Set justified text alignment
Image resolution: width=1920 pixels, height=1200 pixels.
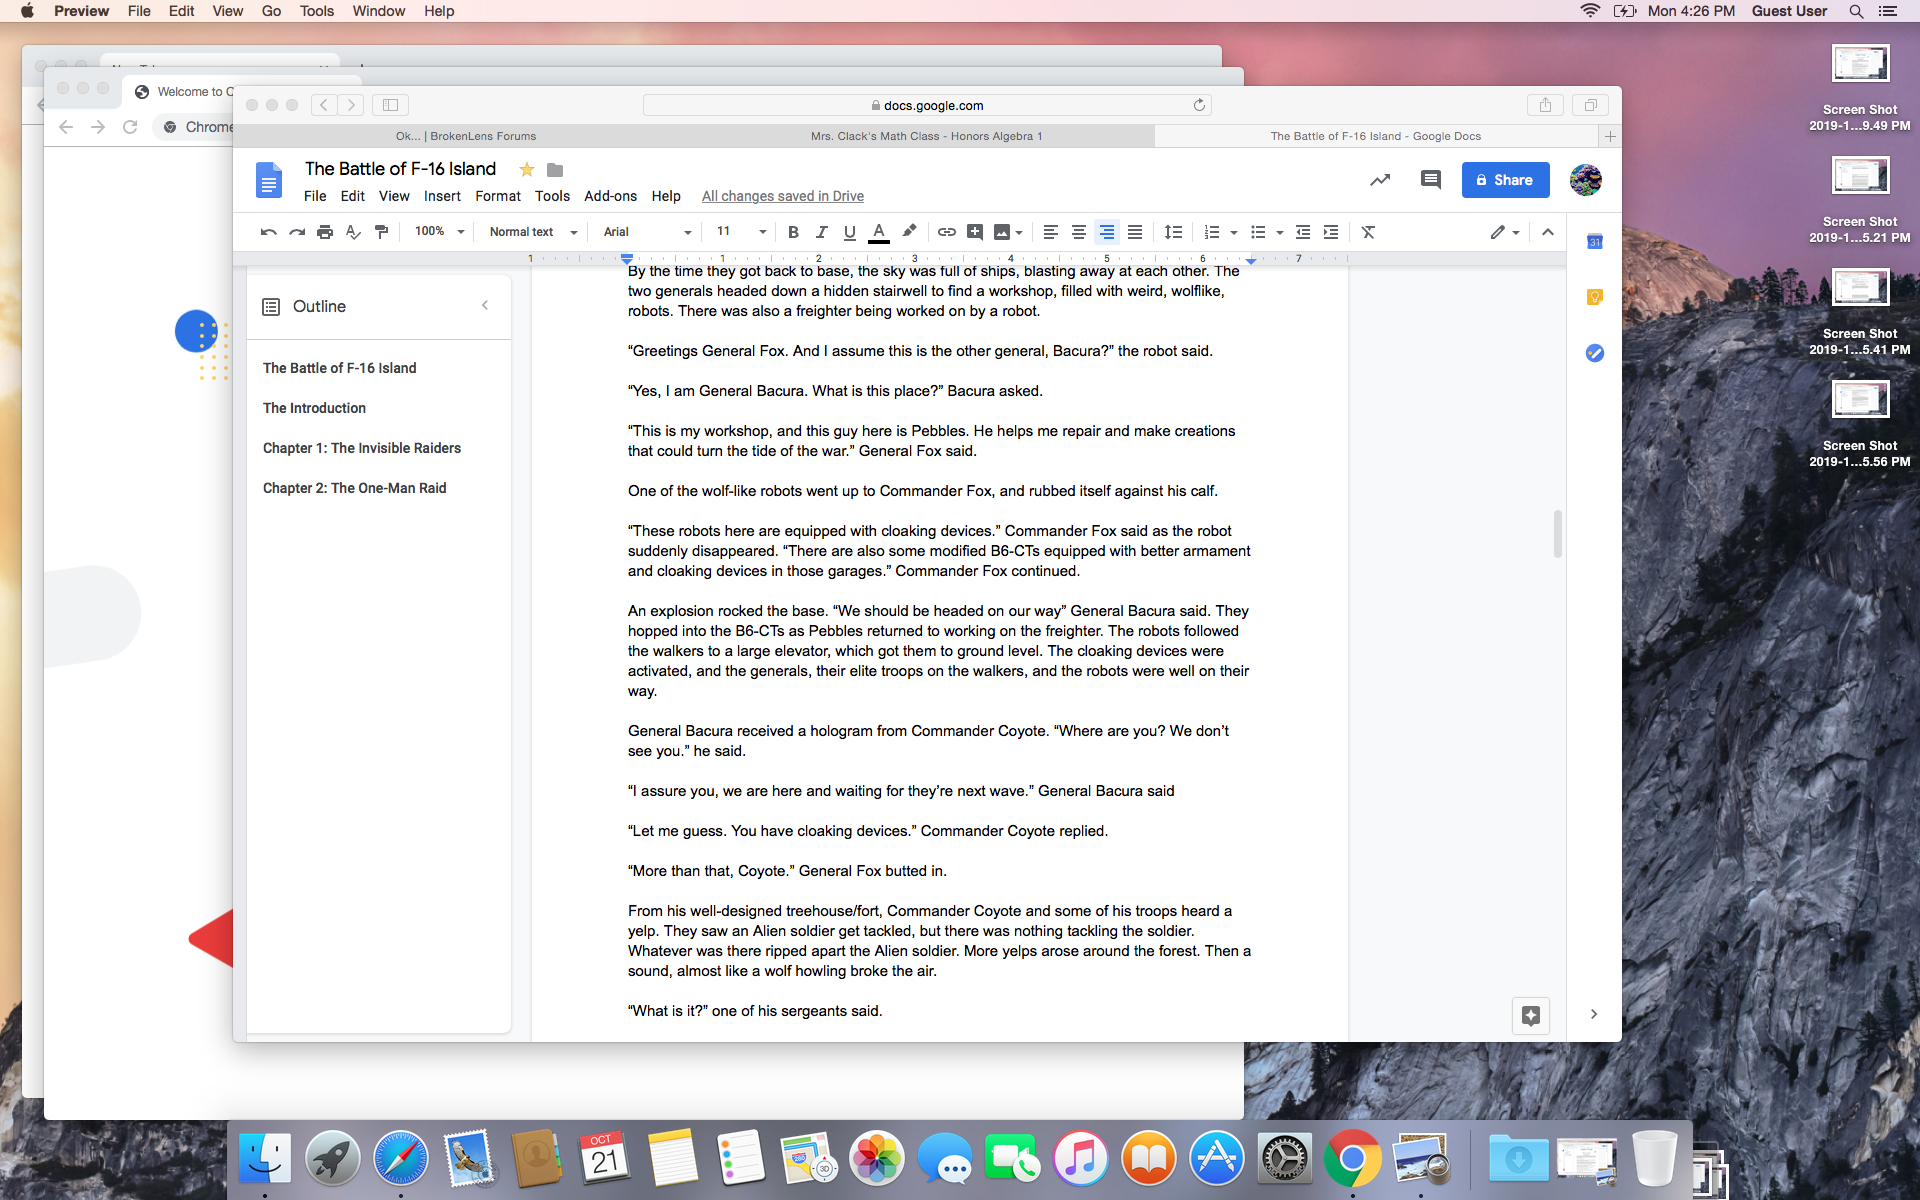(1135, 232)
